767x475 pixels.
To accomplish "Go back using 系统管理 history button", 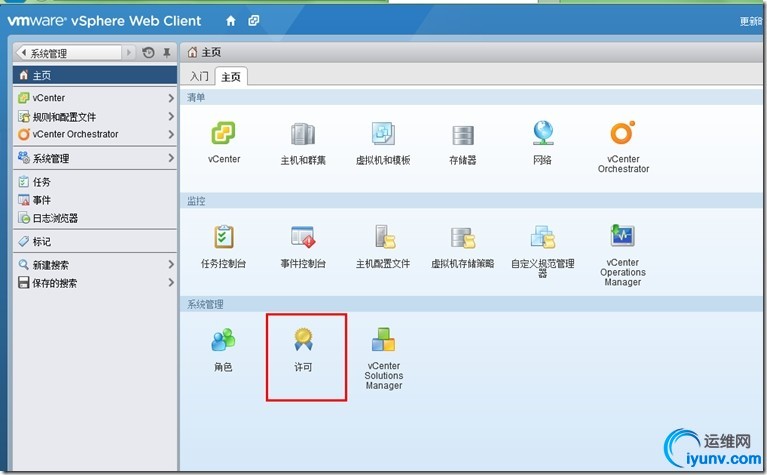I will pos(68,52).
